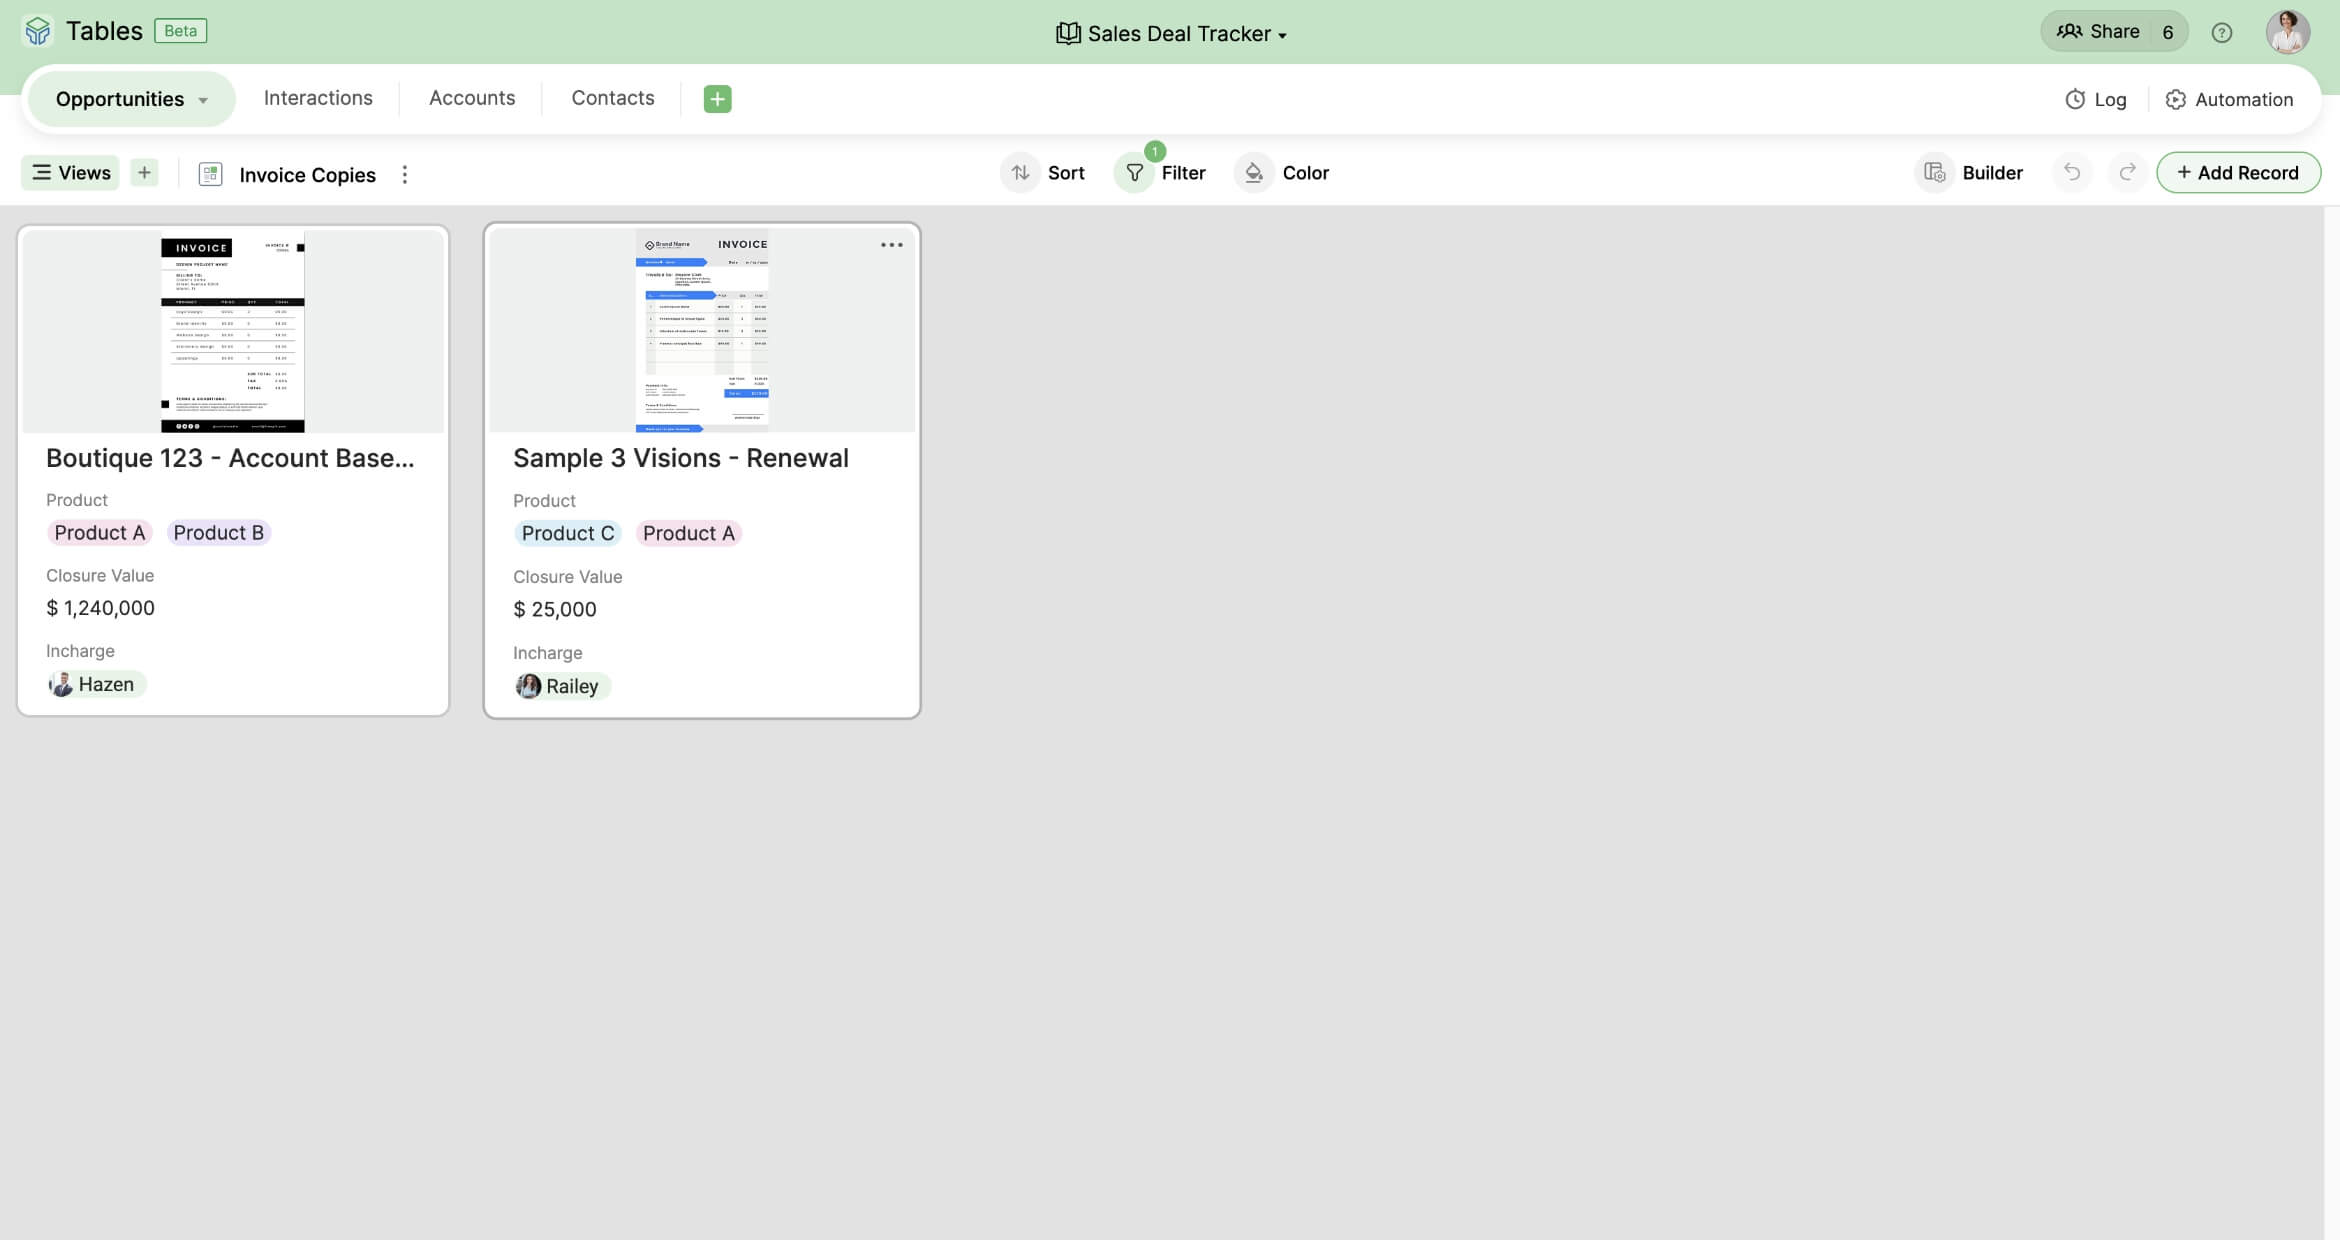Open the user profile avatar
2340x1240 pixels.
click(x=2286, y=33)
